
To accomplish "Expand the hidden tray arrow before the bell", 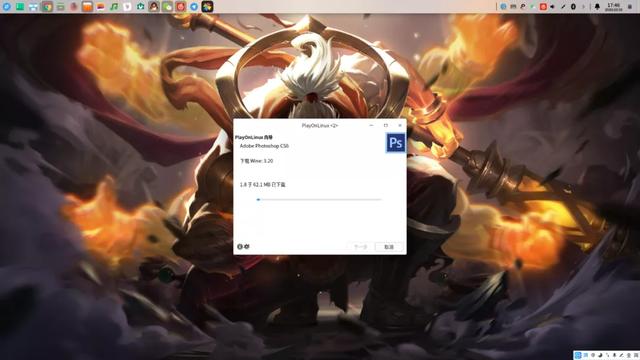I will 583,7.
